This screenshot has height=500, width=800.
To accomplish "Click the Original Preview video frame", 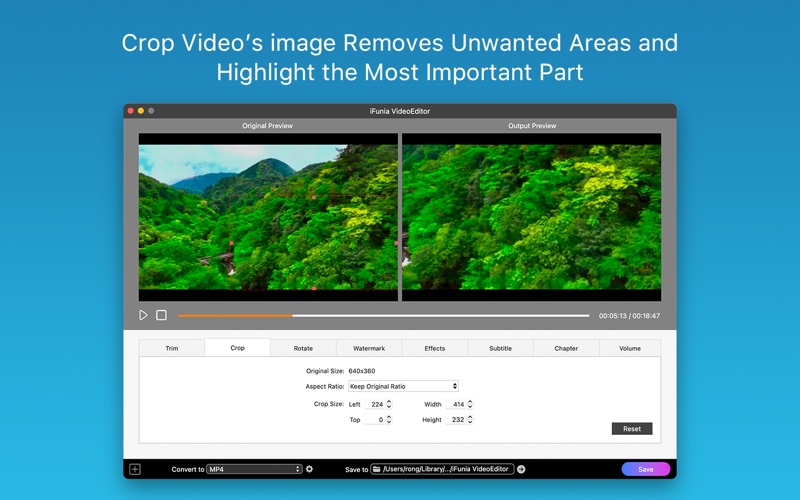I will (x=268, y=217).
